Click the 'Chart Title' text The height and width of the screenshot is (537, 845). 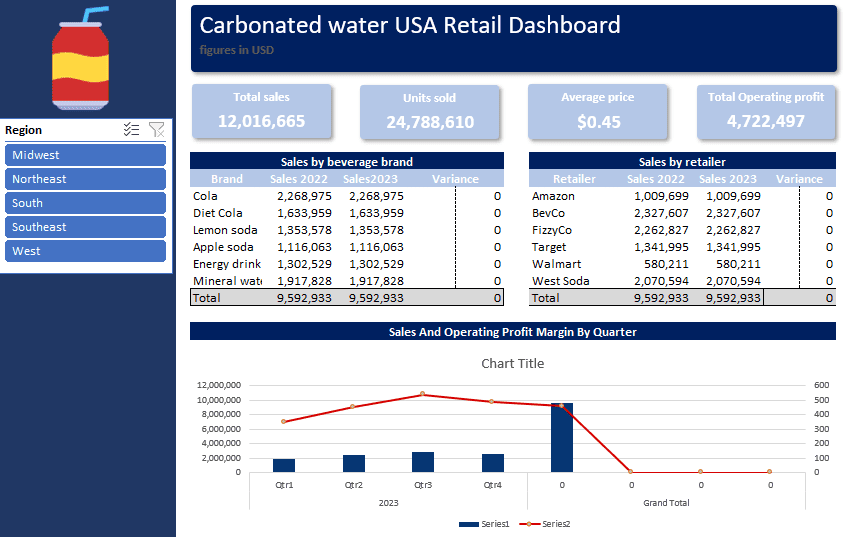[x=512, y=364]
